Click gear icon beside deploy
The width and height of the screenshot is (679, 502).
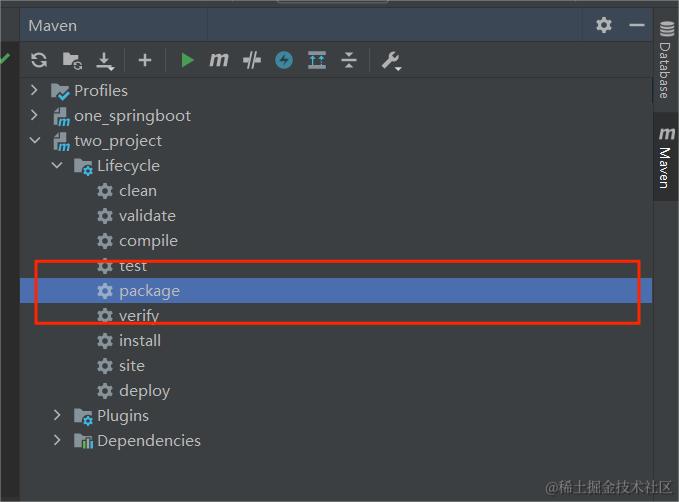pyautogui.click(x=105, y=391)
